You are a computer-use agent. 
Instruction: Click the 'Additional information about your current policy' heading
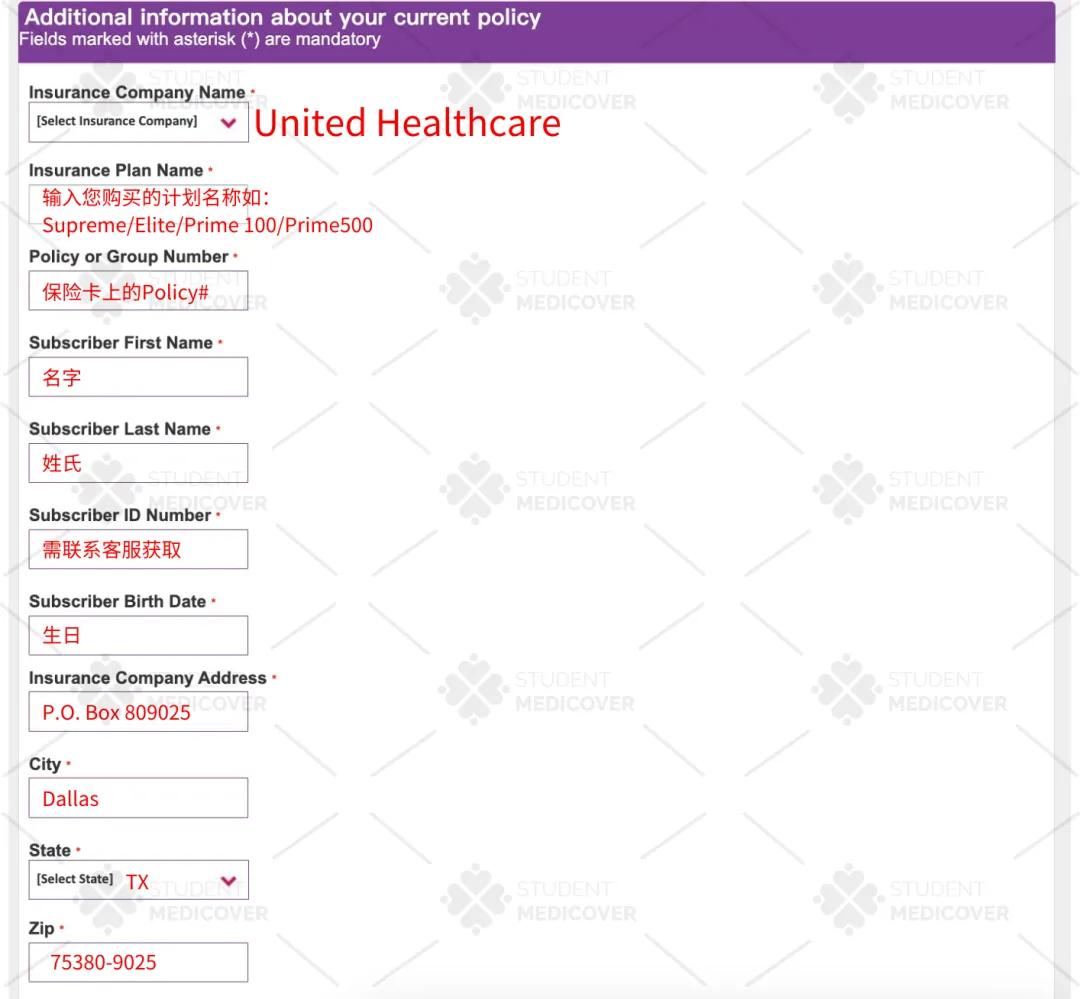[x=283, y=17]
